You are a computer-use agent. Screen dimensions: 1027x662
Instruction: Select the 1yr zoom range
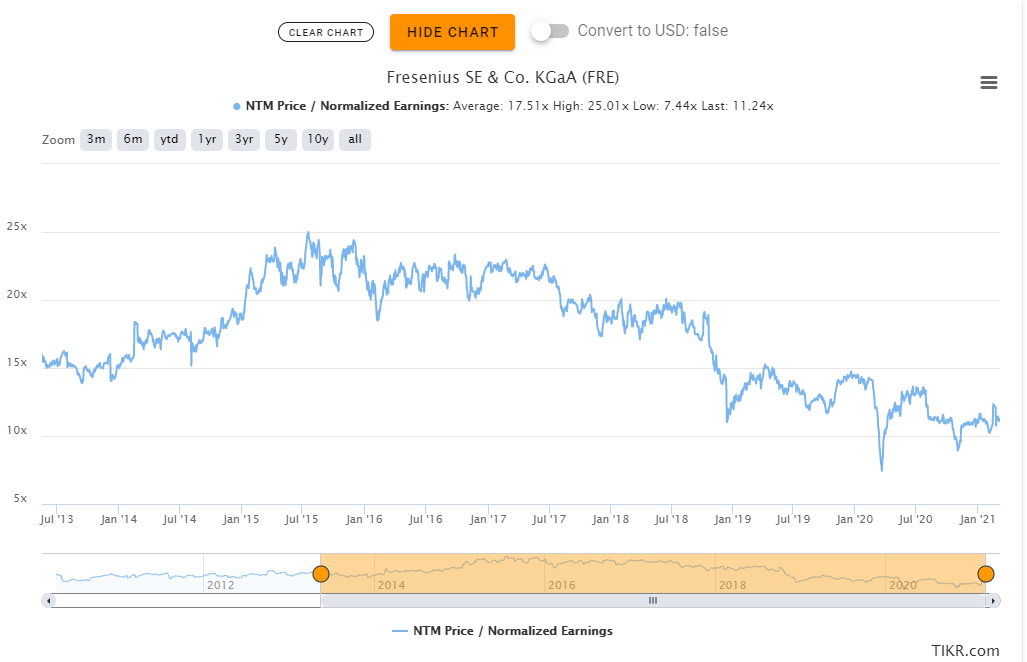[x=207, y=139]
